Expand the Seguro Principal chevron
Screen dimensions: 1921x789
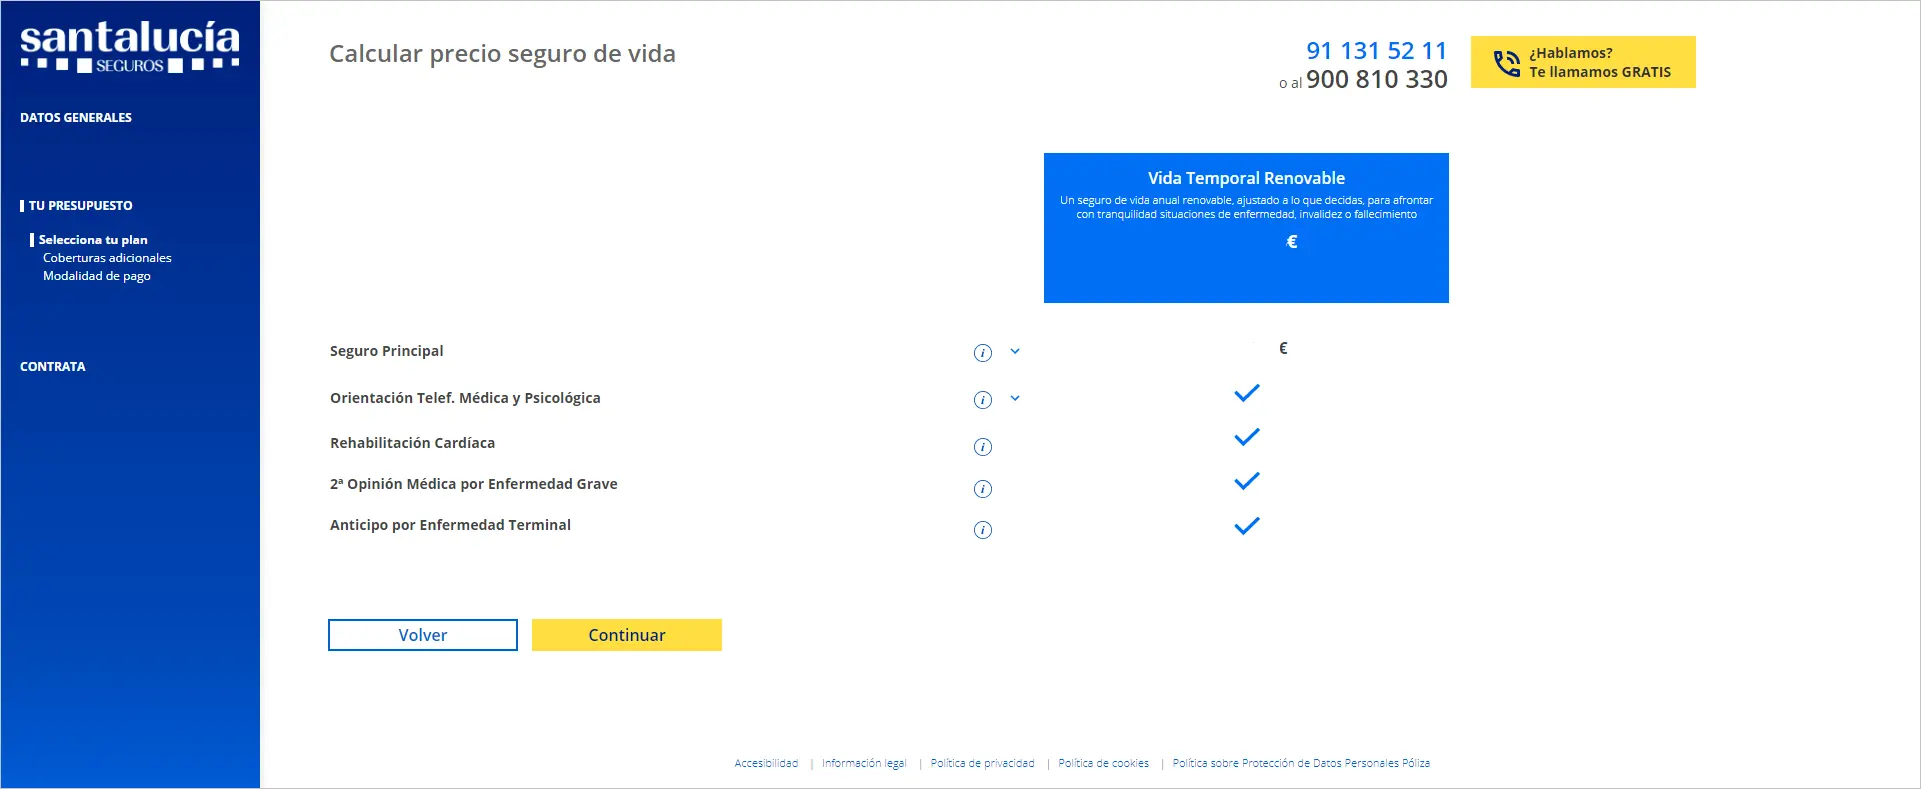(1015, 352)
